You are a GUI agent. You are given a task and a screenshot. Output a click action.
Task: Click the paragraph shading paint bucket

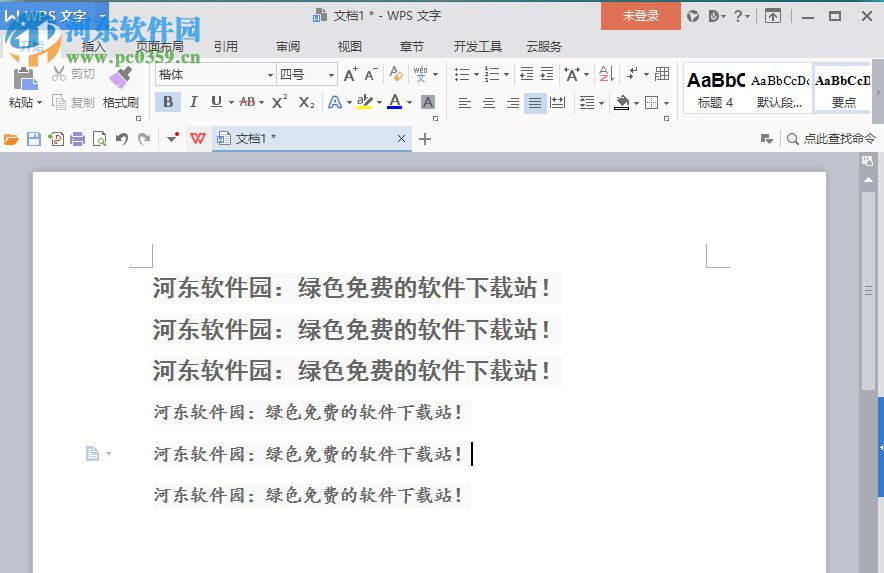coord(622,103)
